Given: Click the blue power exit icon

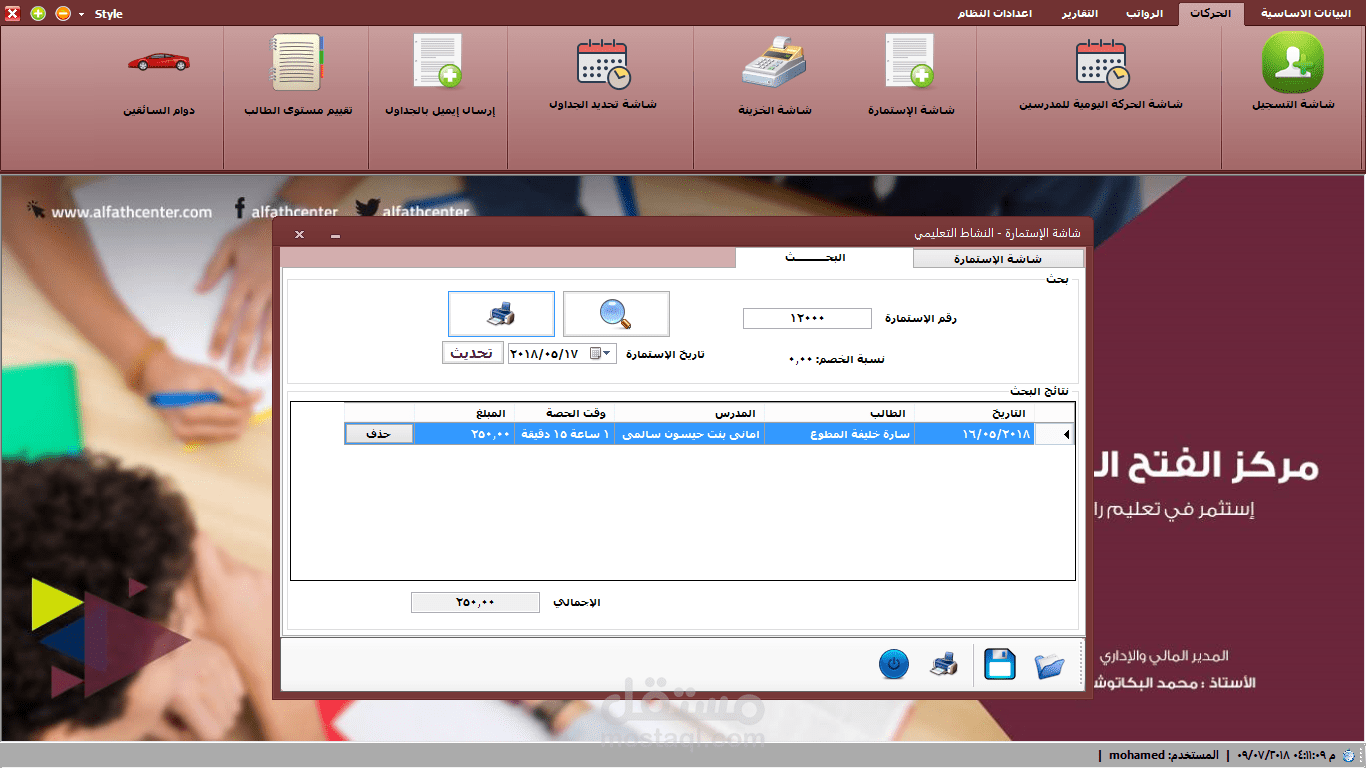Looking at the screenshot, I should pos(894,664).
